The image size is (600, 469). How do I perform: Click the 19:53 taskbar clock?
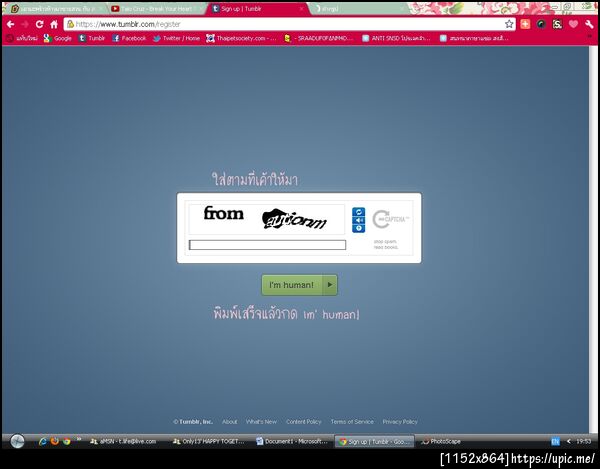coord(584,441)
